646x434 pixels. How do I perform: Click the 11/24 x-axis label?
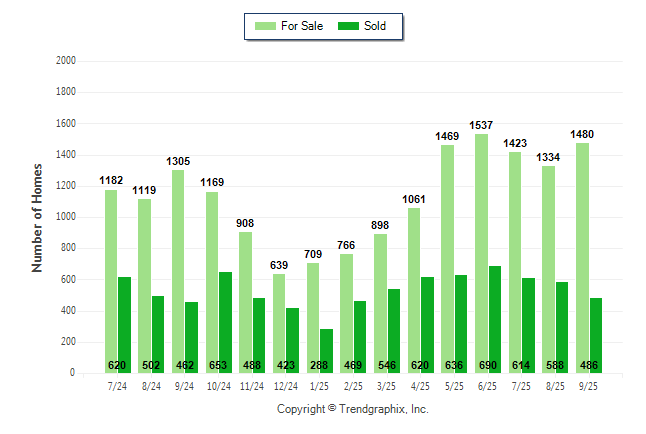tap(252, 385)
